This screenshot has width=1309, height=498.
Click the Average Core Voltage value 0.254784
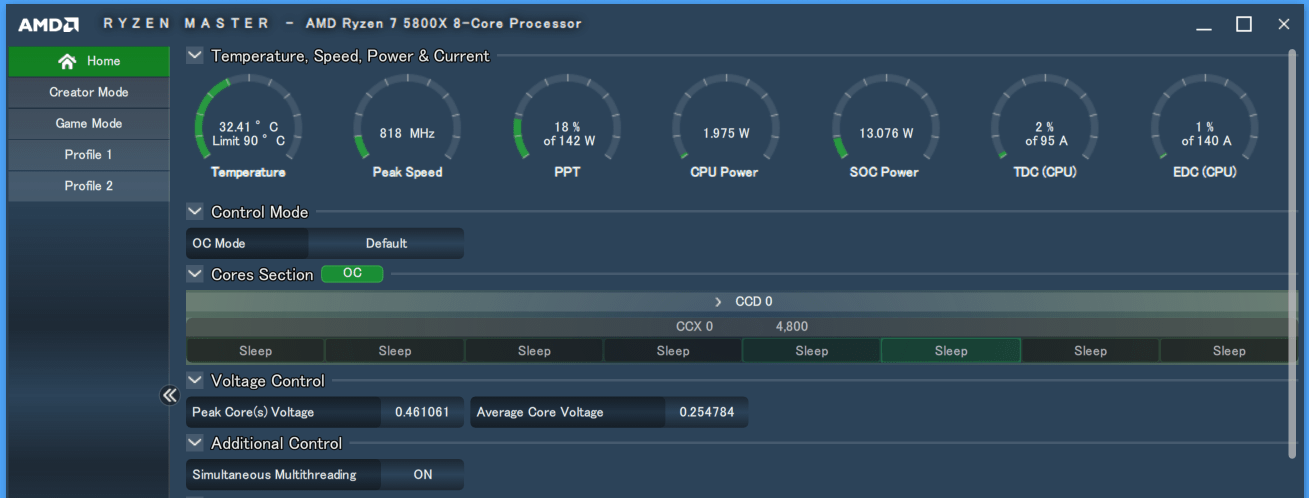(706, 412)
